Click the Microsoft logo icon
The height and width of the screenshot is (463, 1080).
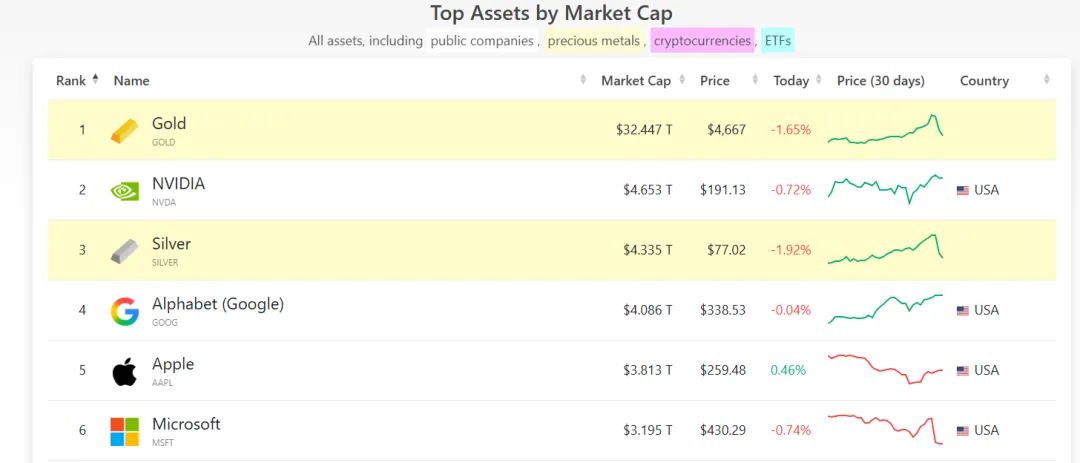point(125,431)
